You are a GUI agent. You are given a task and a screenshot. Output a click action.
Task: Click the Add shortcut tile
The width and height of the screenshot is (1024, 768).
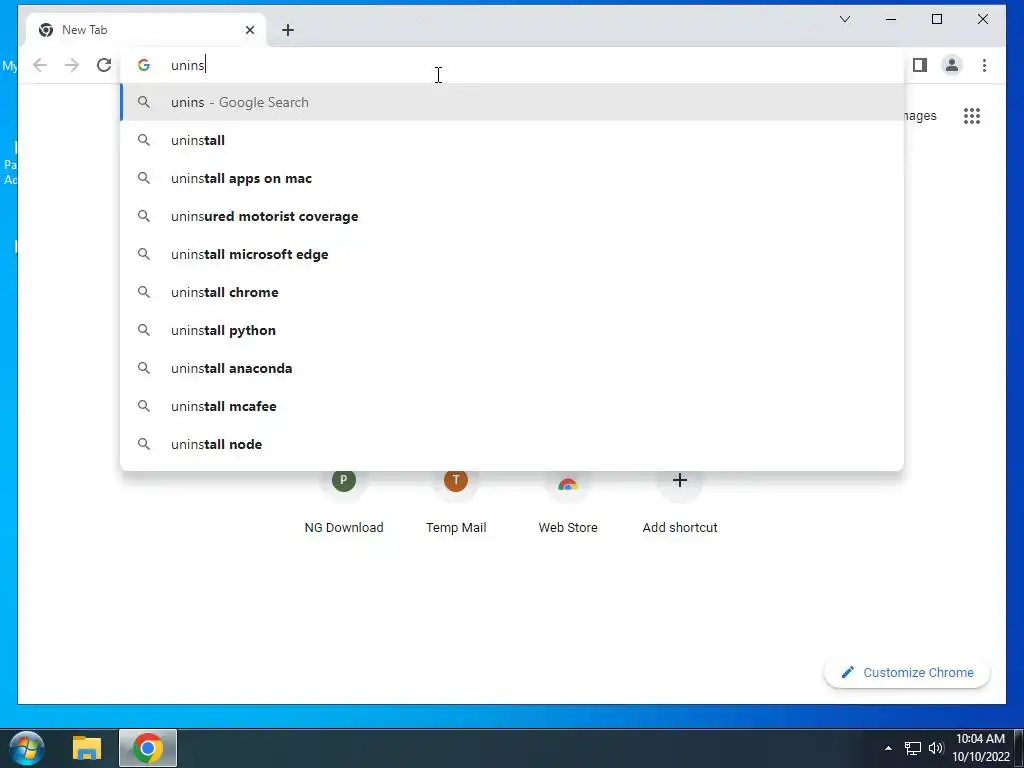coord(680,503)
